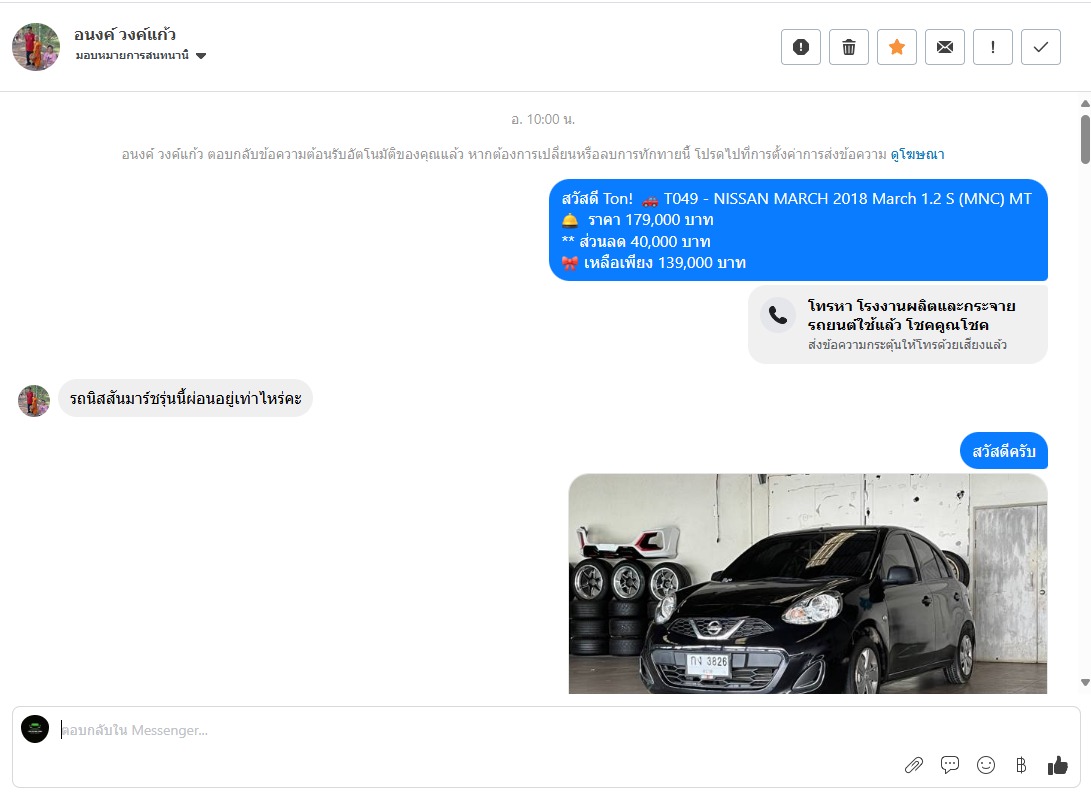Open the มอบหมายการสนทนานี้ assignment dropdown
The height and width of the screenshot is (798, 1091).
tap(141, 56)
